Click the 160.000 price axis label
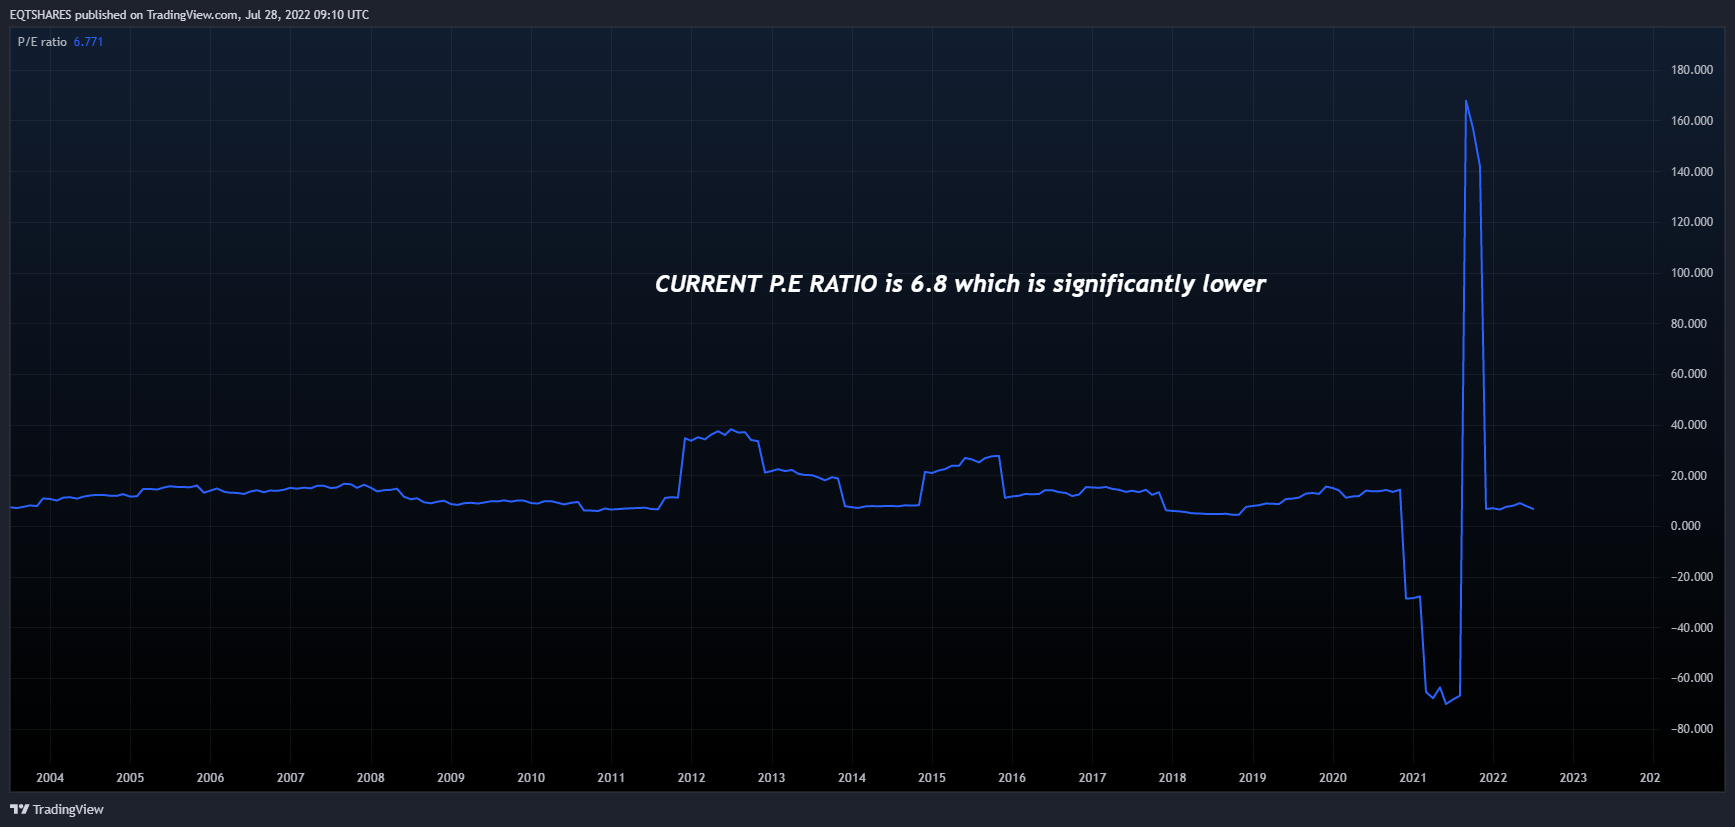Viewport: 1735px width, 827px height. point(1692,121)
